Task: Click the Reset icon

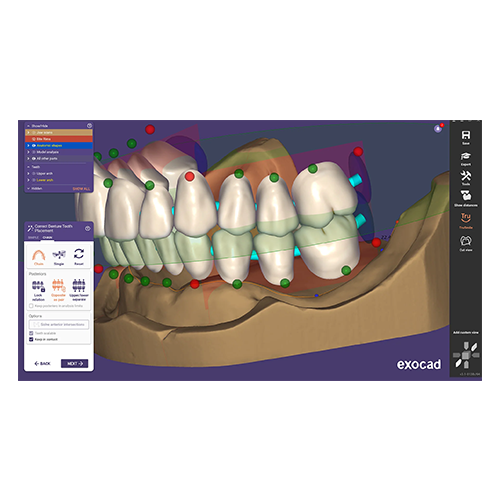Action: [x=79, y=254]
